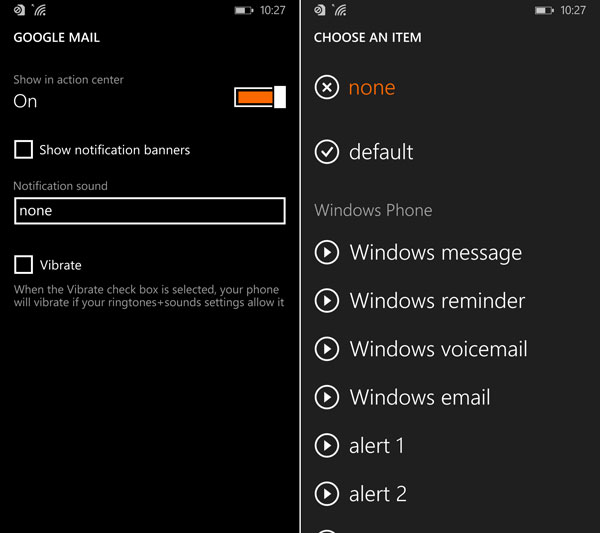Tap the 'GOOGLE MAIL' page title
This screenshot has width=600, height=533.
(x=57, y=37)
